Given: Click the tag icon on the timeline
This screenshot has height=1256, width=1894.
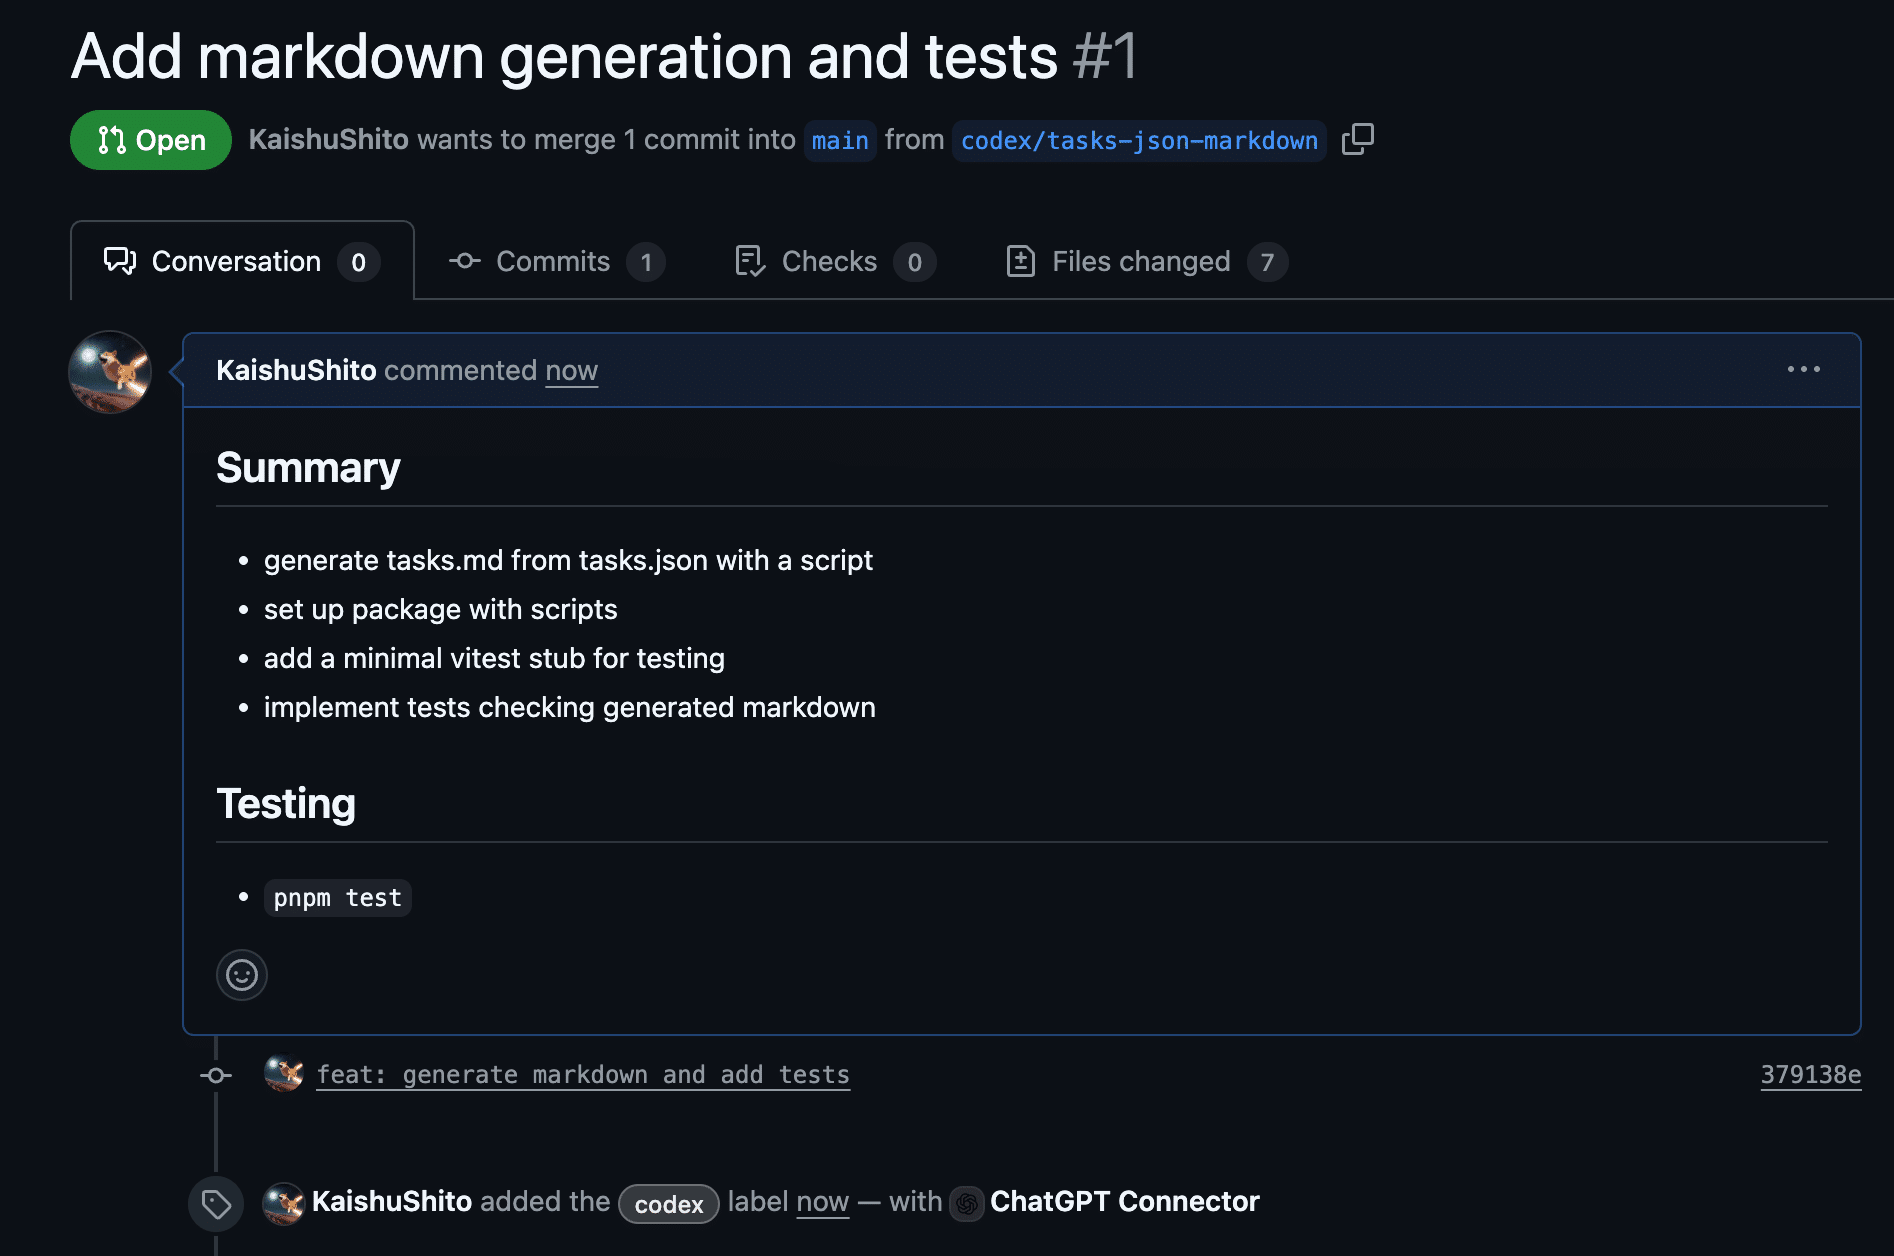Looking at the screenshot, I should tap(216, 1204).
